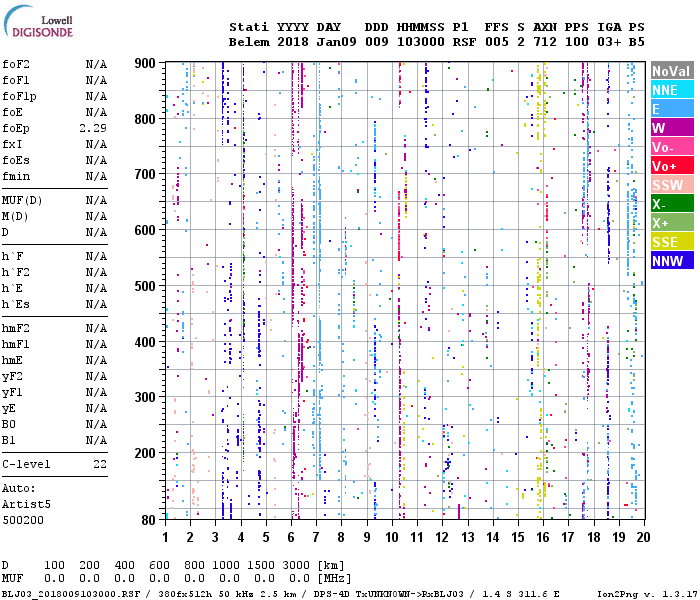Select the W purple legend swatch

[x=672, y=128]
